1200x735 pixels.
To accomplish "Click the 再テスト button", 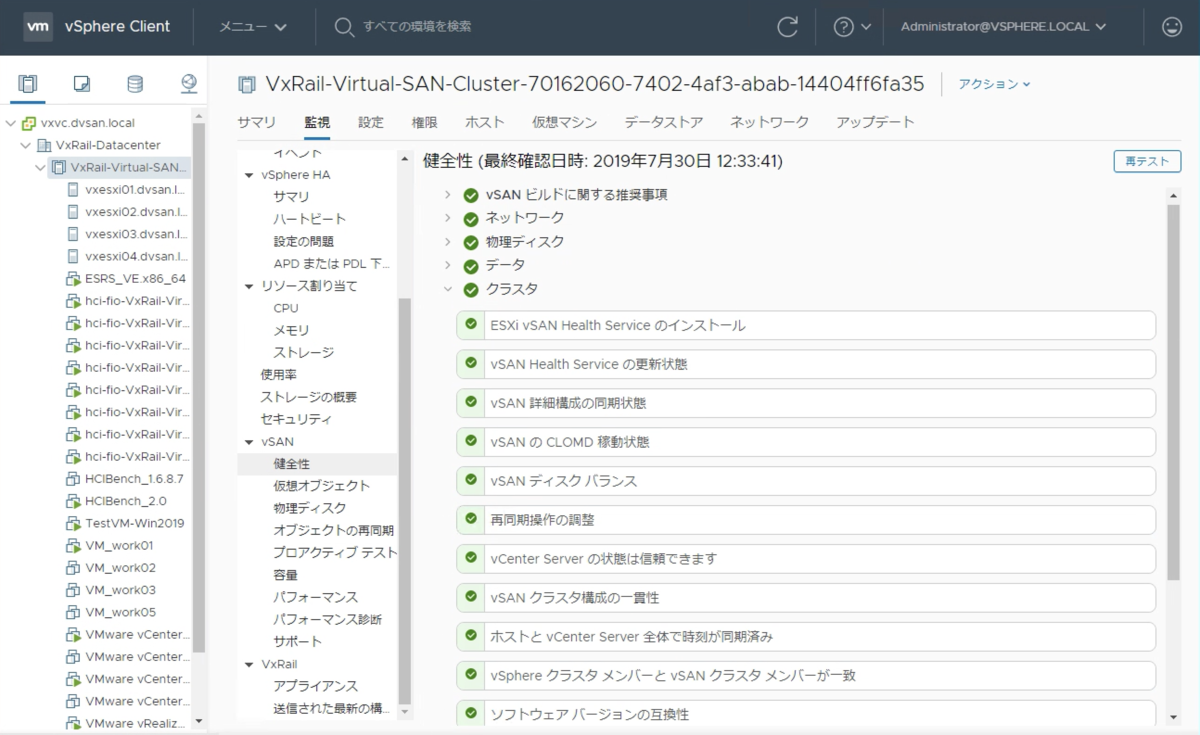I will [x=1147, y=161].
